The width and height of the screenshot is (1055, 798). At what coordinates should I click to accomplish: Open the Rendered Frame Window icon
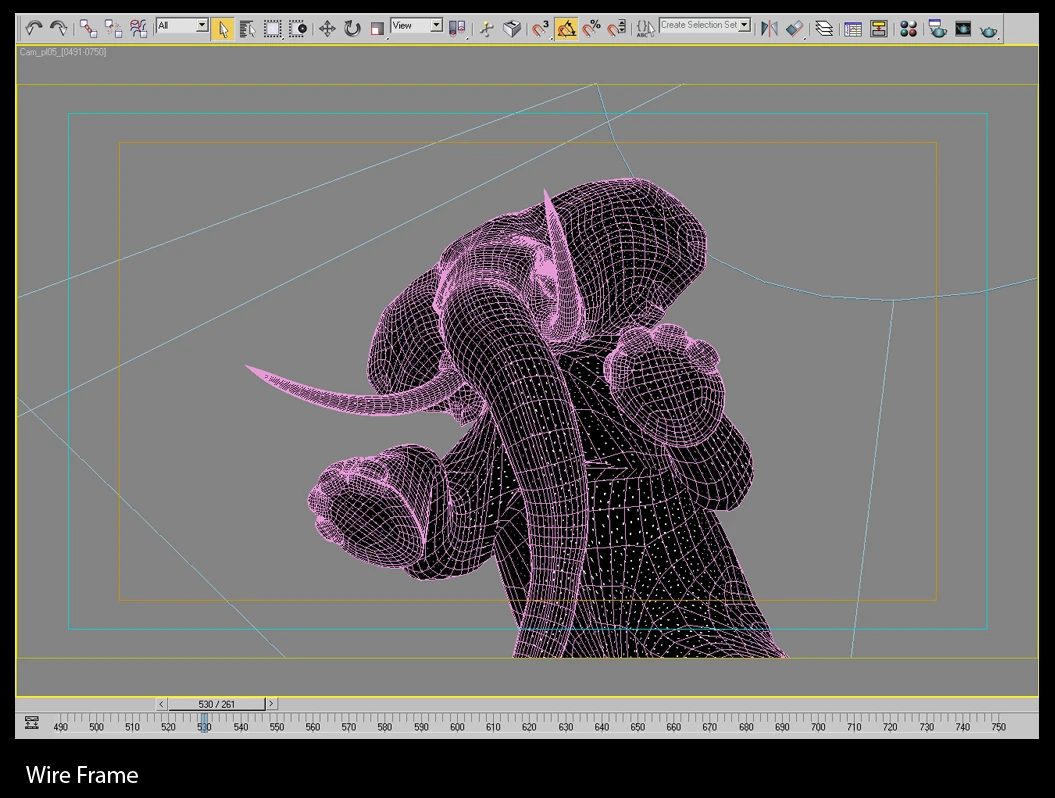click(963, 29)
